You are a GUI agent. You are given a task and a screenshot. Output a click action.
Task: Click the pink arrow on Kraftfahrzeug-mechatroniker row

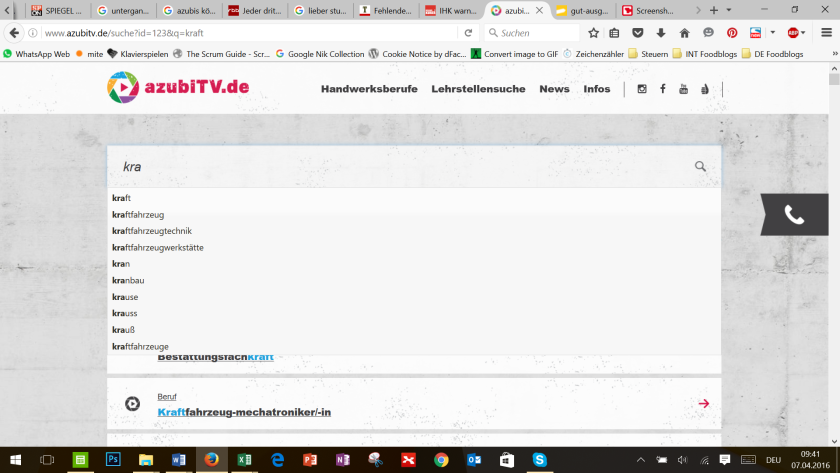click(704, 403)
